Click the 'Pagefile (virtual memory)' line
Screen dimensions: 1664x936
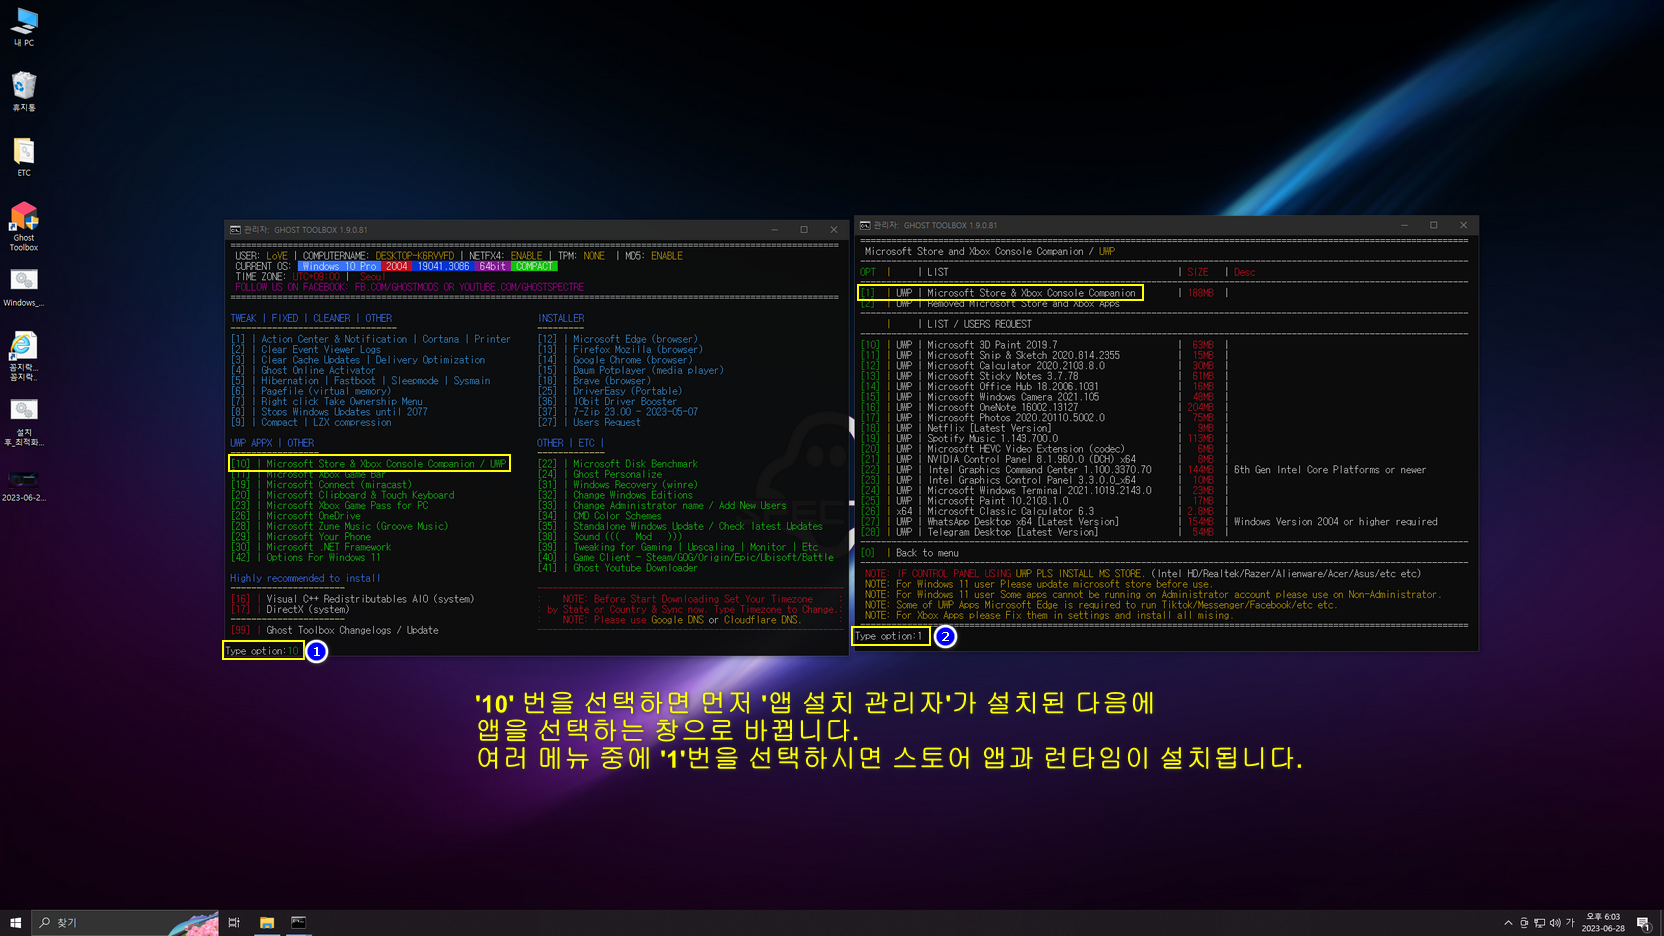coord(310,392)
